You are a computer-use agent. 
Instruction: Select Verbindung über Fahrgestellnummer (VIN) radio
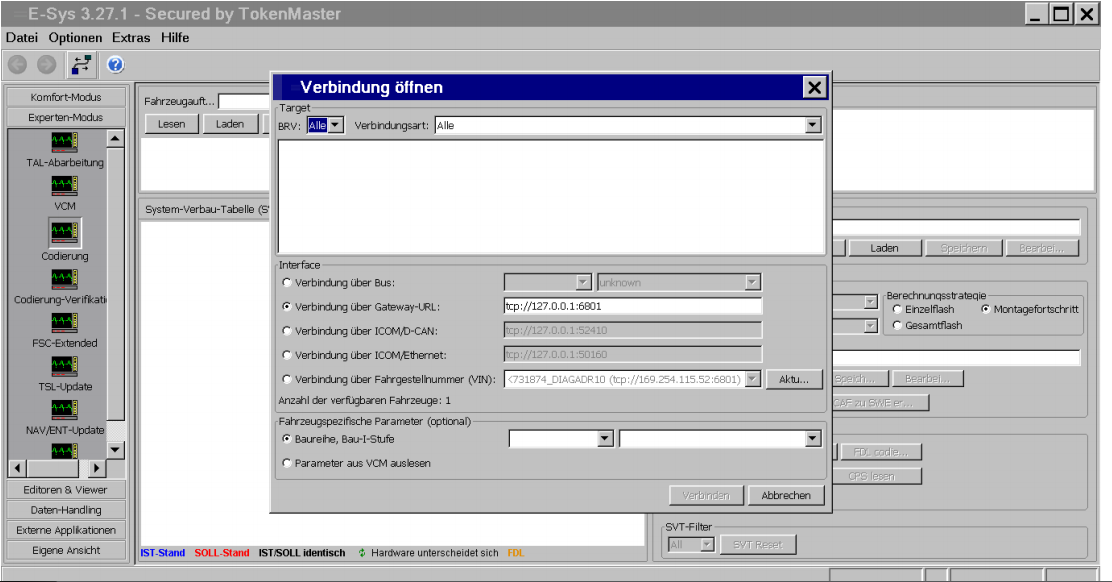click(287, 379)
